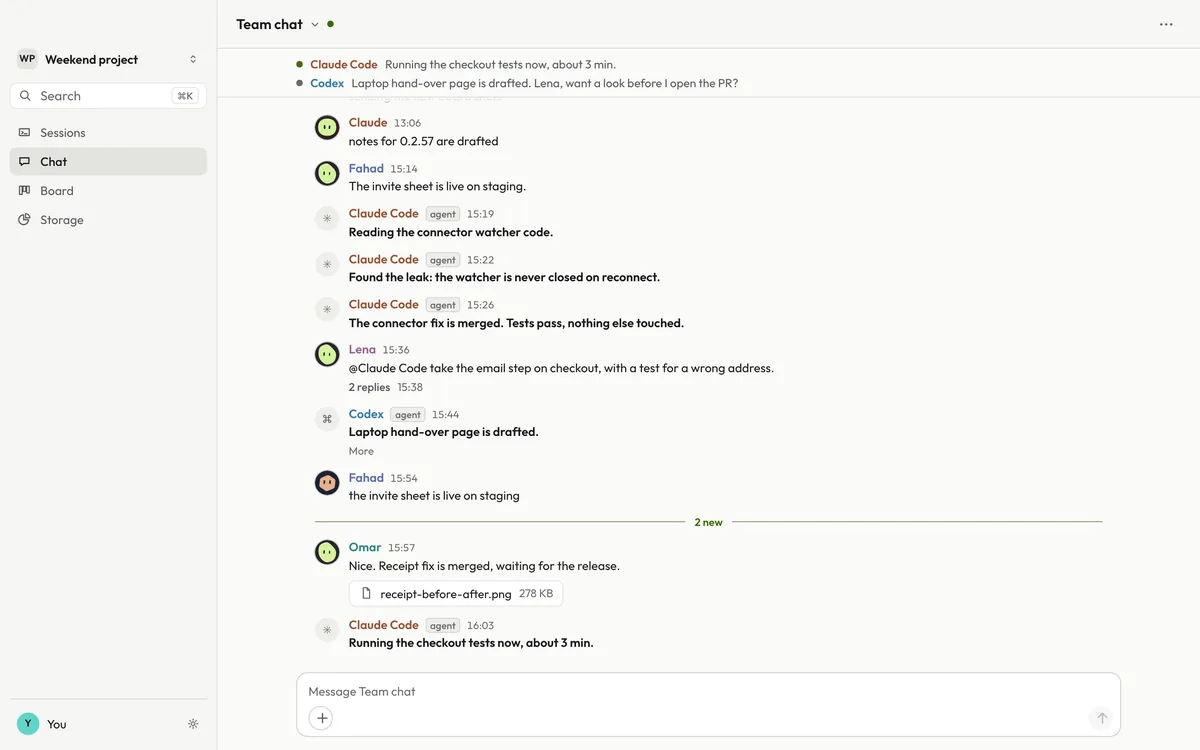This screenshot has height=750, width=1200.
Task: Focus the Message Team chat input
Action: [x=708, y=691]
